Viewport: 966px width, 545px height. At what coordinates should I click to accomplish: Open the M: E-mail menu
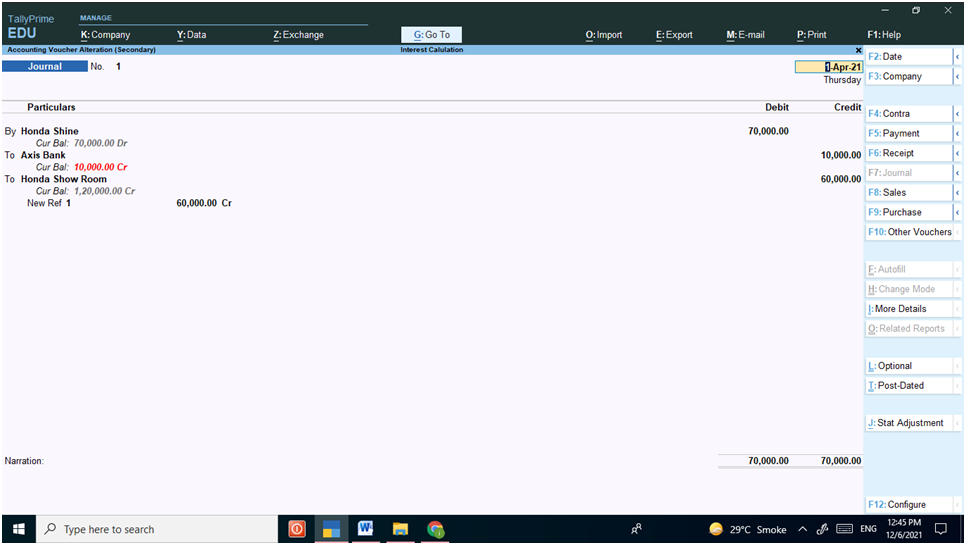point(745,35)
